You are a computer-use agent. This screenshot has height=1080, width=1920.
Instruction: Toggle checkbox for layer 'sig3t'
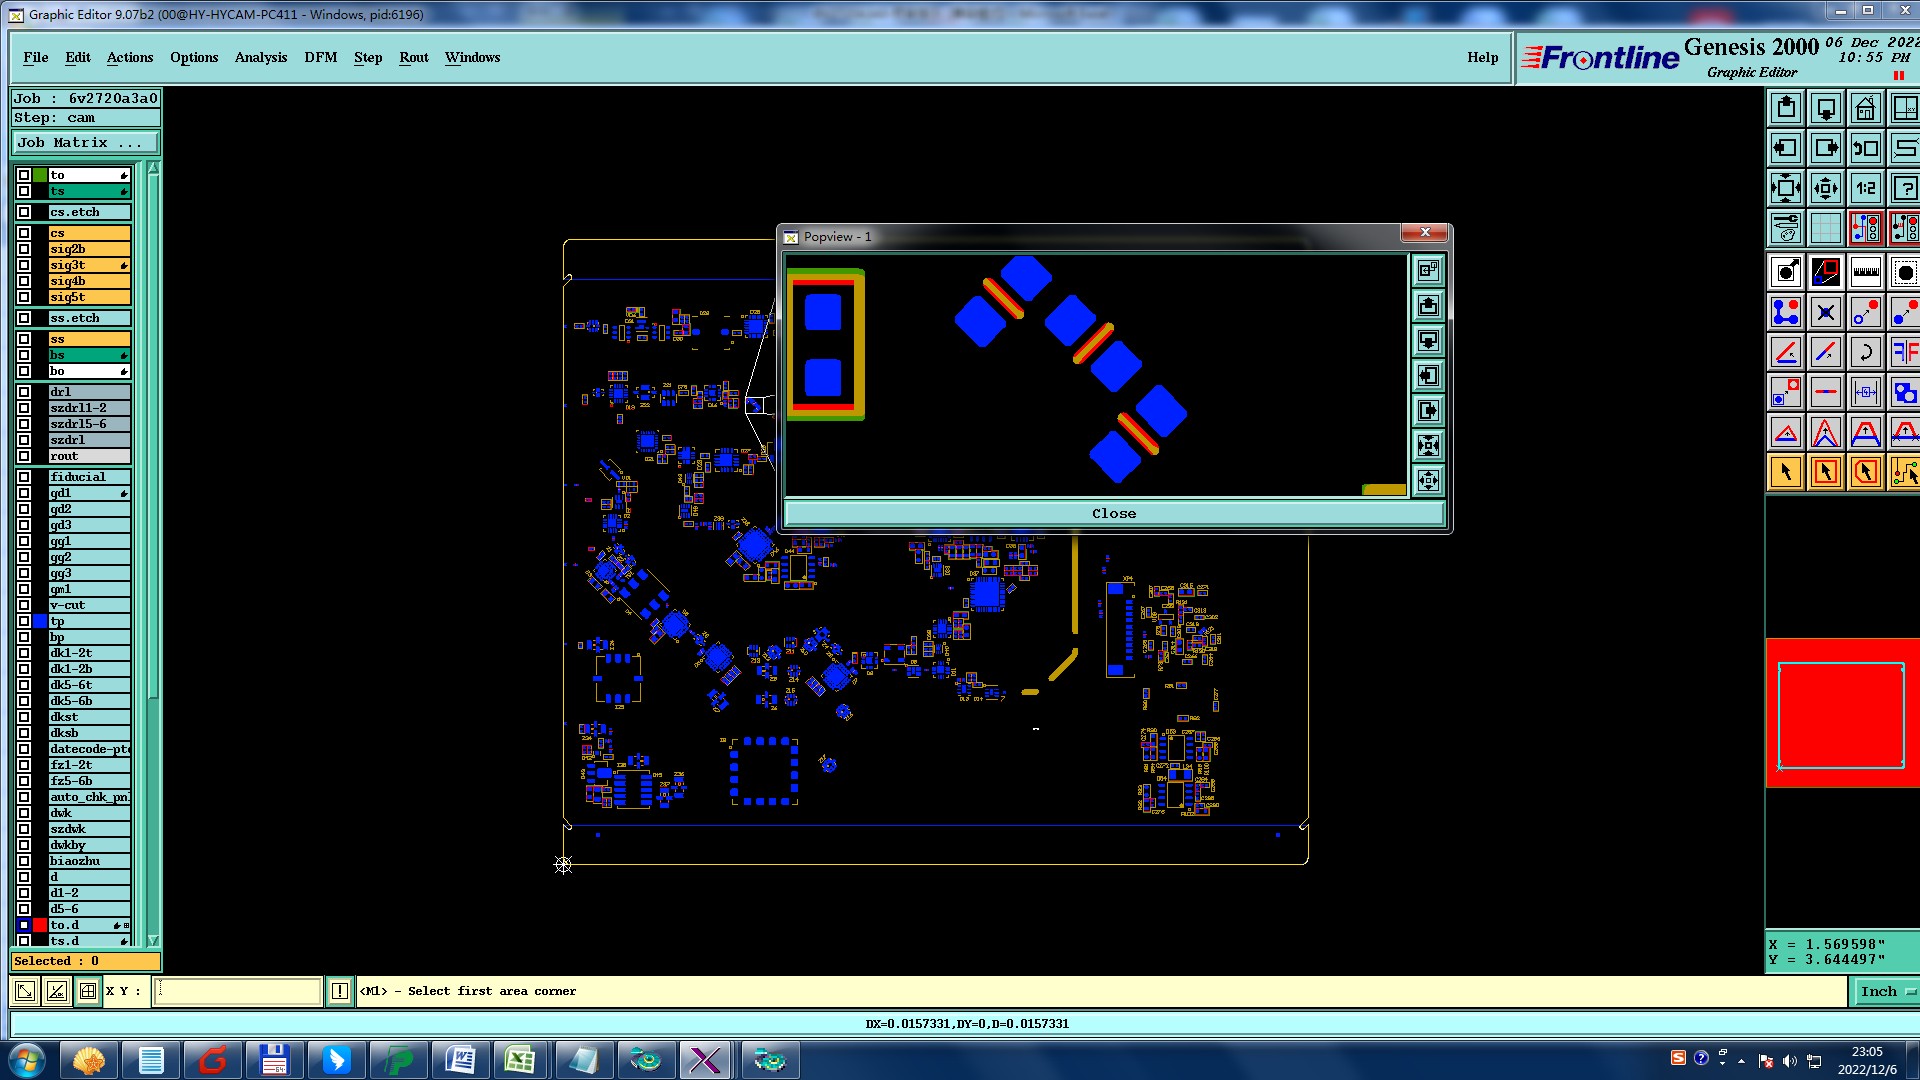point(24,265)
